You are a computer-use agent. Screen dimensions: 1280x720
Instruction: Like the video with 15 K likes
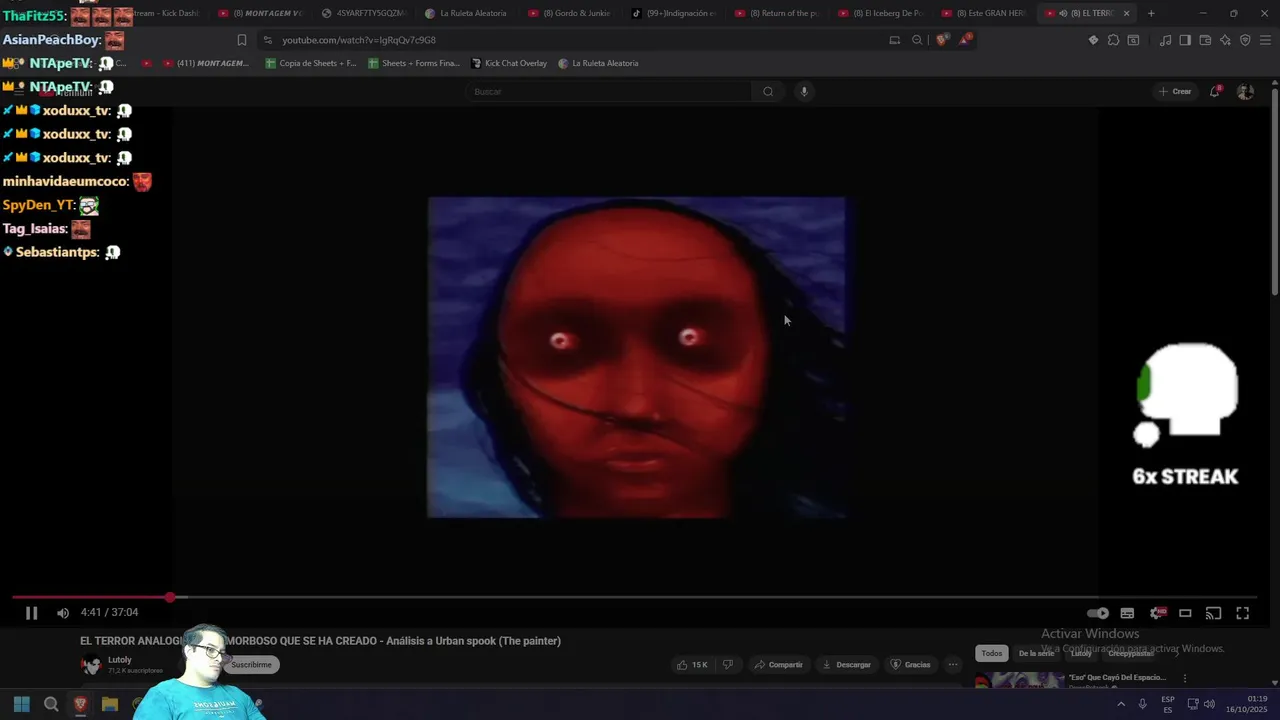[692, 665]
